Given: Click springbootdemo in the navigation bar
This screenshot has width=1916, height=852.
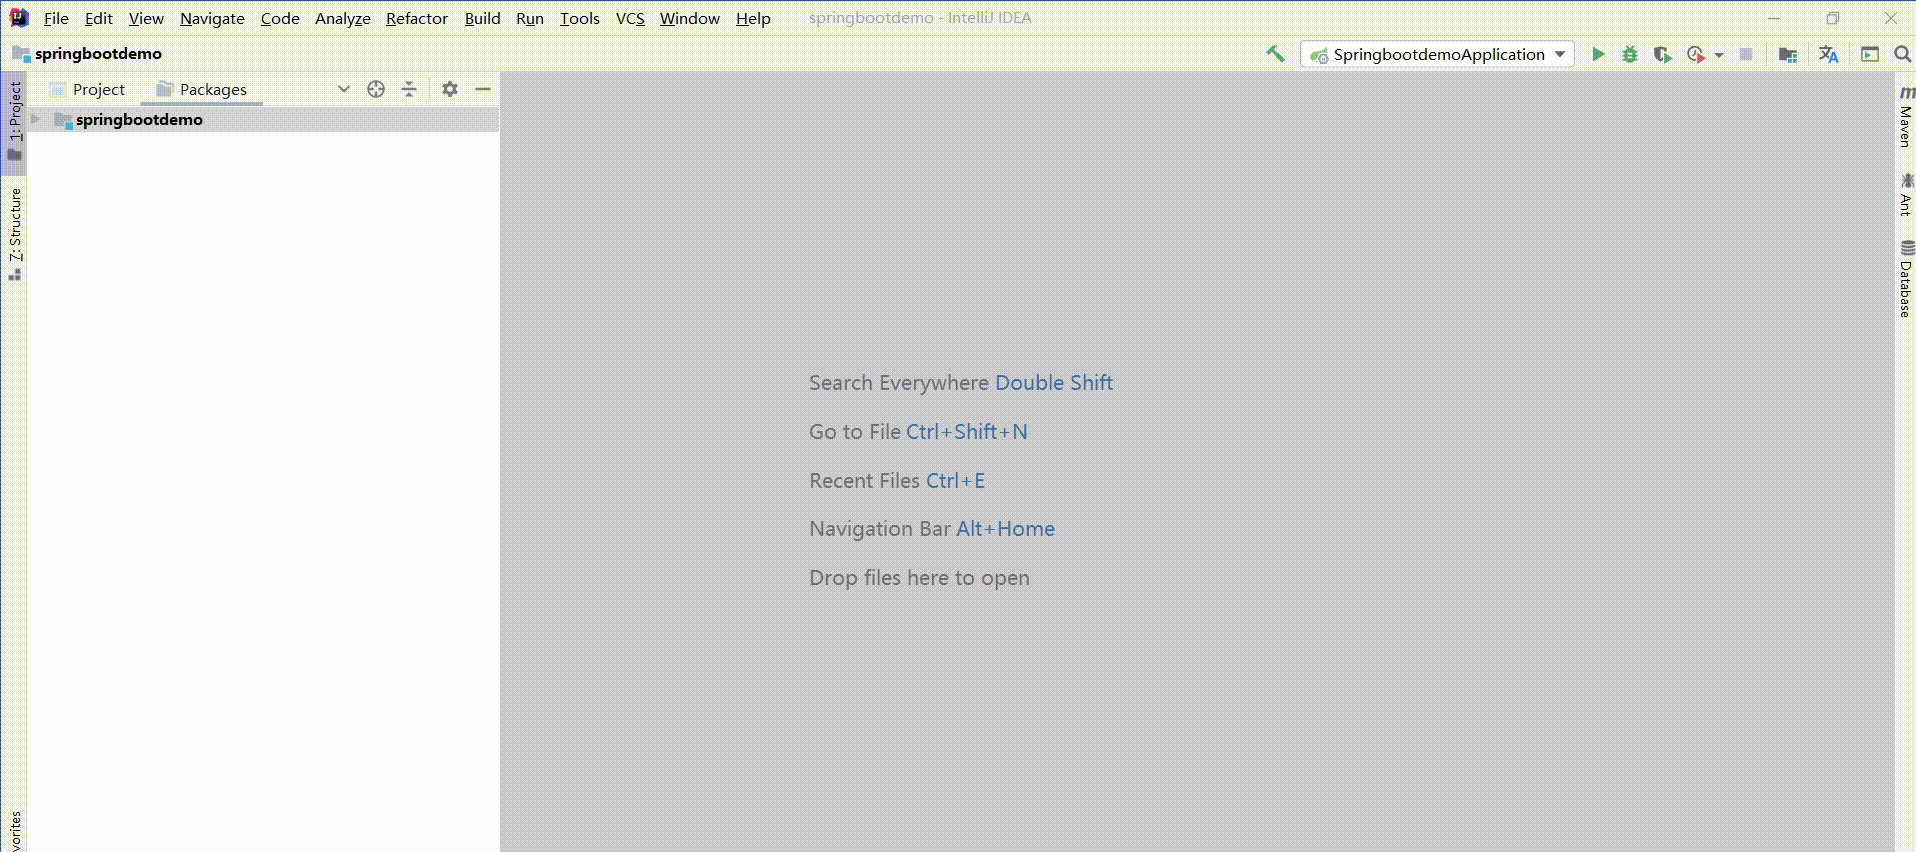Looking at the screenshot, I should pyautogui.click(x=87, y=53).
